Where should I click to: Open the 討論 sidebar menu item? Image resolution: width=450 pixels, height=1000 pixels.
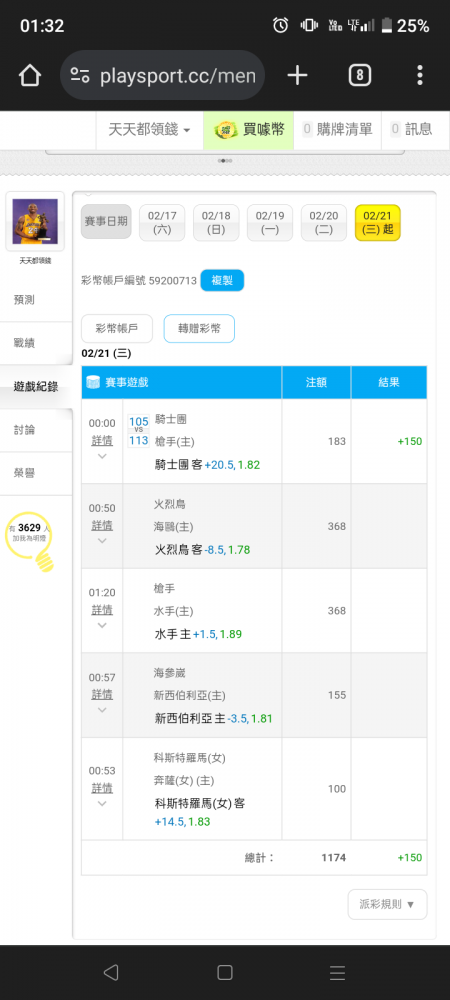pos(24,430)
